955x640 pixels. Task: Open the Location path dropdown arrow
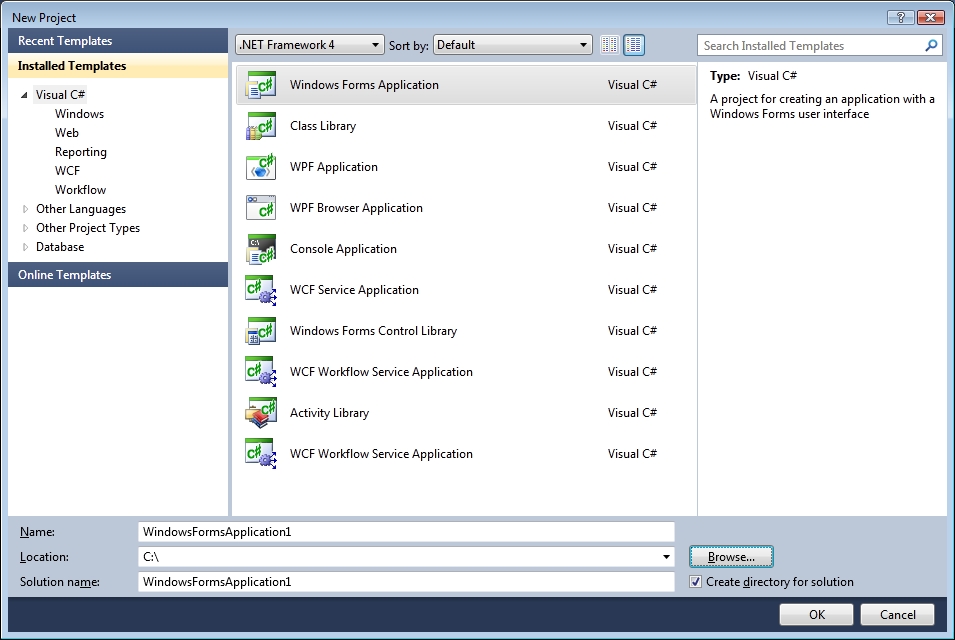coord(666,557)
